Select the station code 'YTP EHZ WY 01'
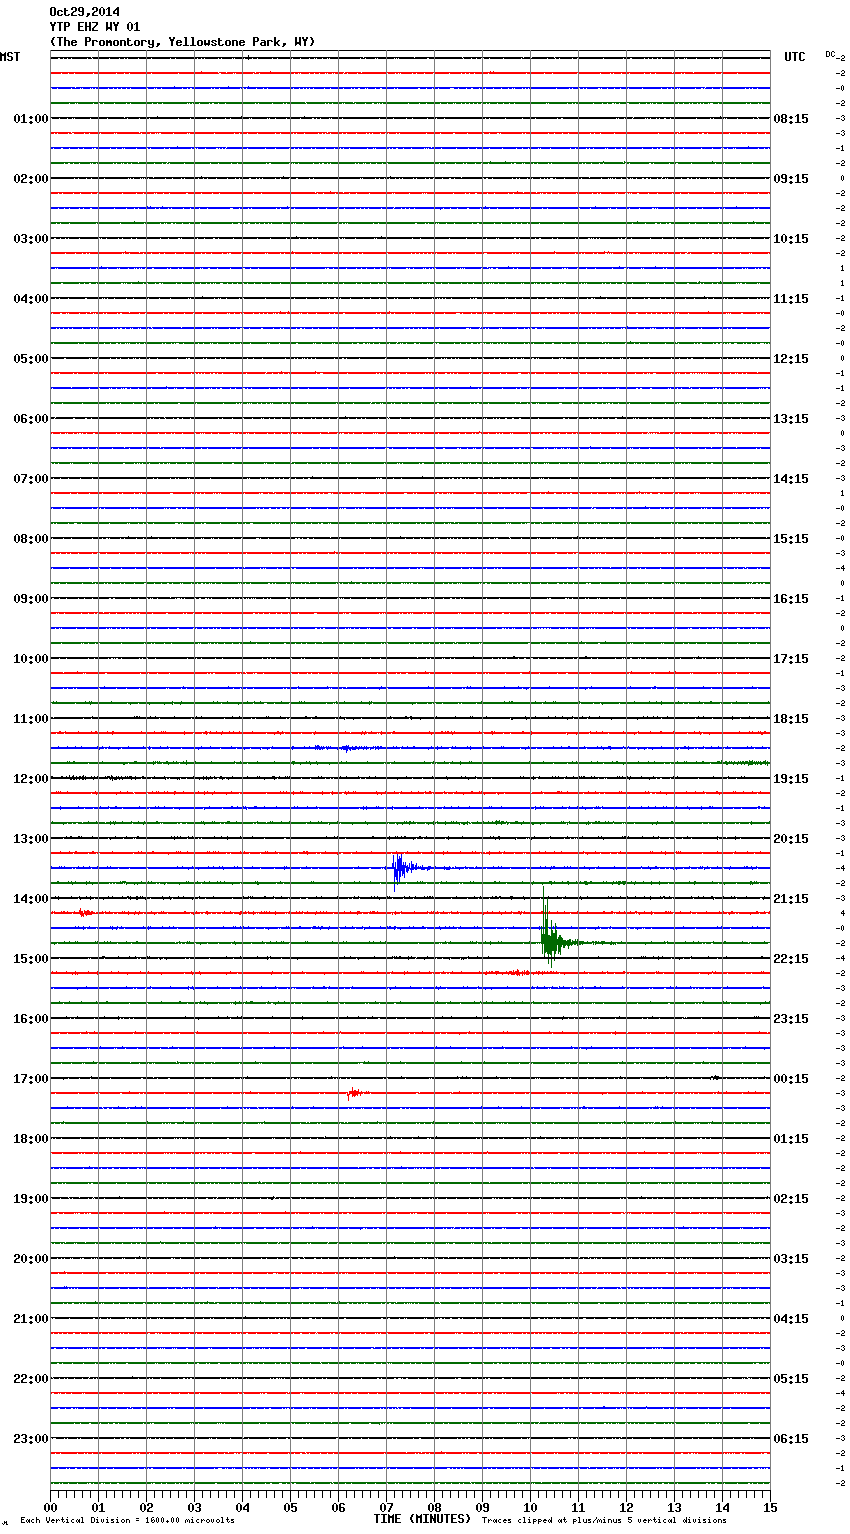Screen dimensions: 850x1534 click(95, 27)
